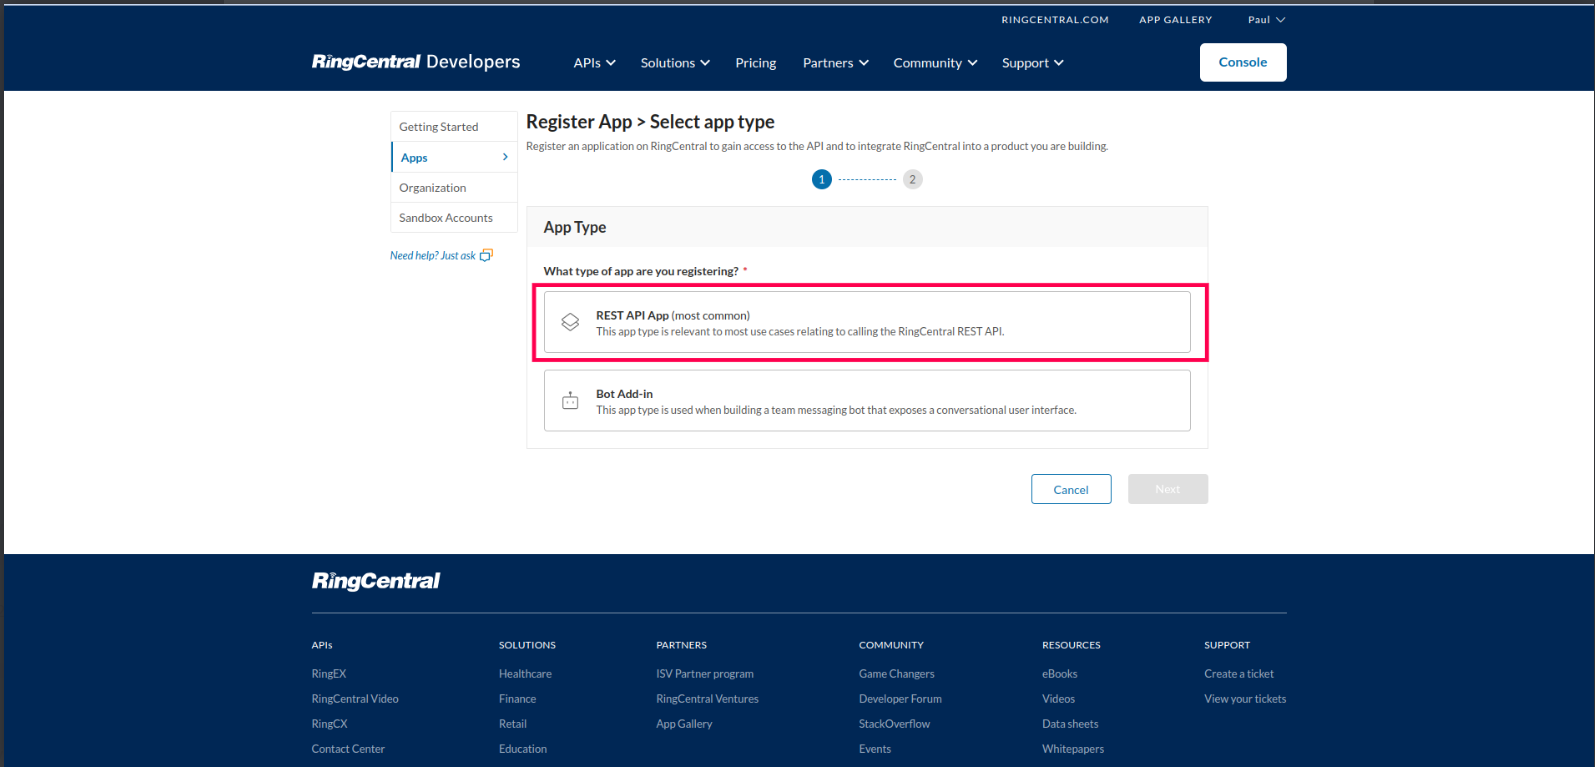Click step 2 circle indicator
Screen dimensions: 1595x767
click(912, 180)
